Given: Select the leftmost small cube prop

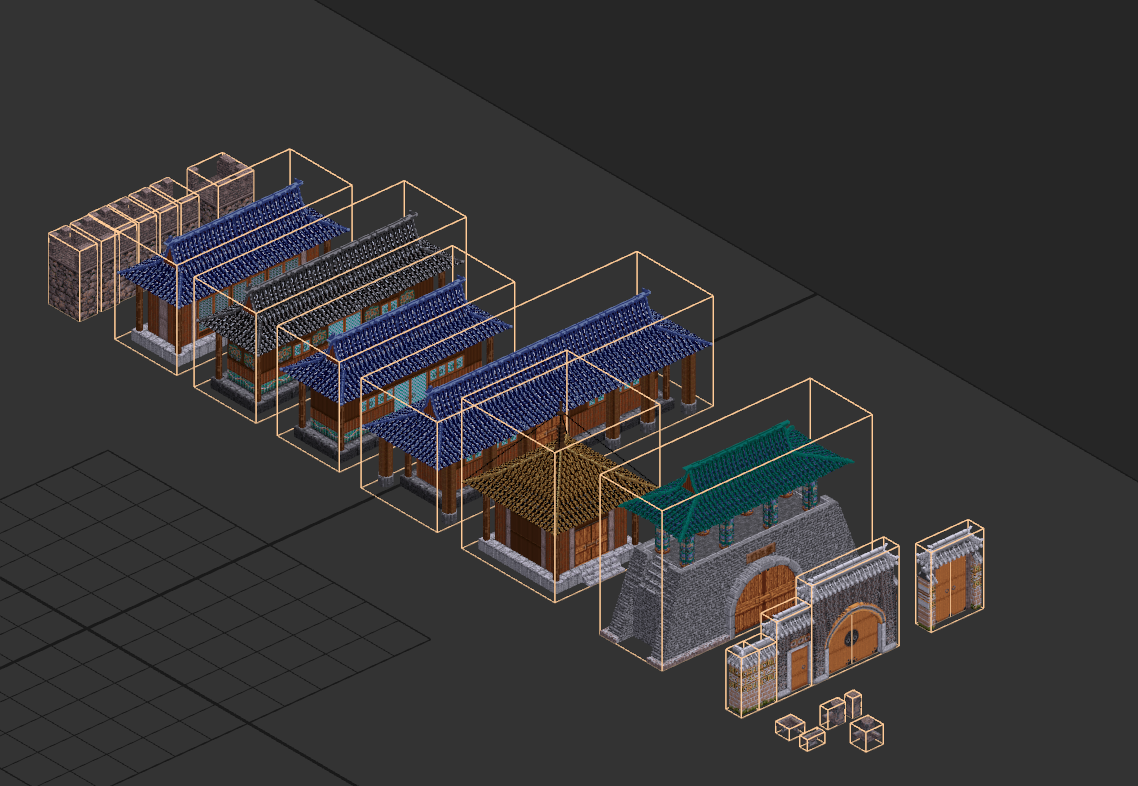Looking at the screenshot, I should (790, 726).
